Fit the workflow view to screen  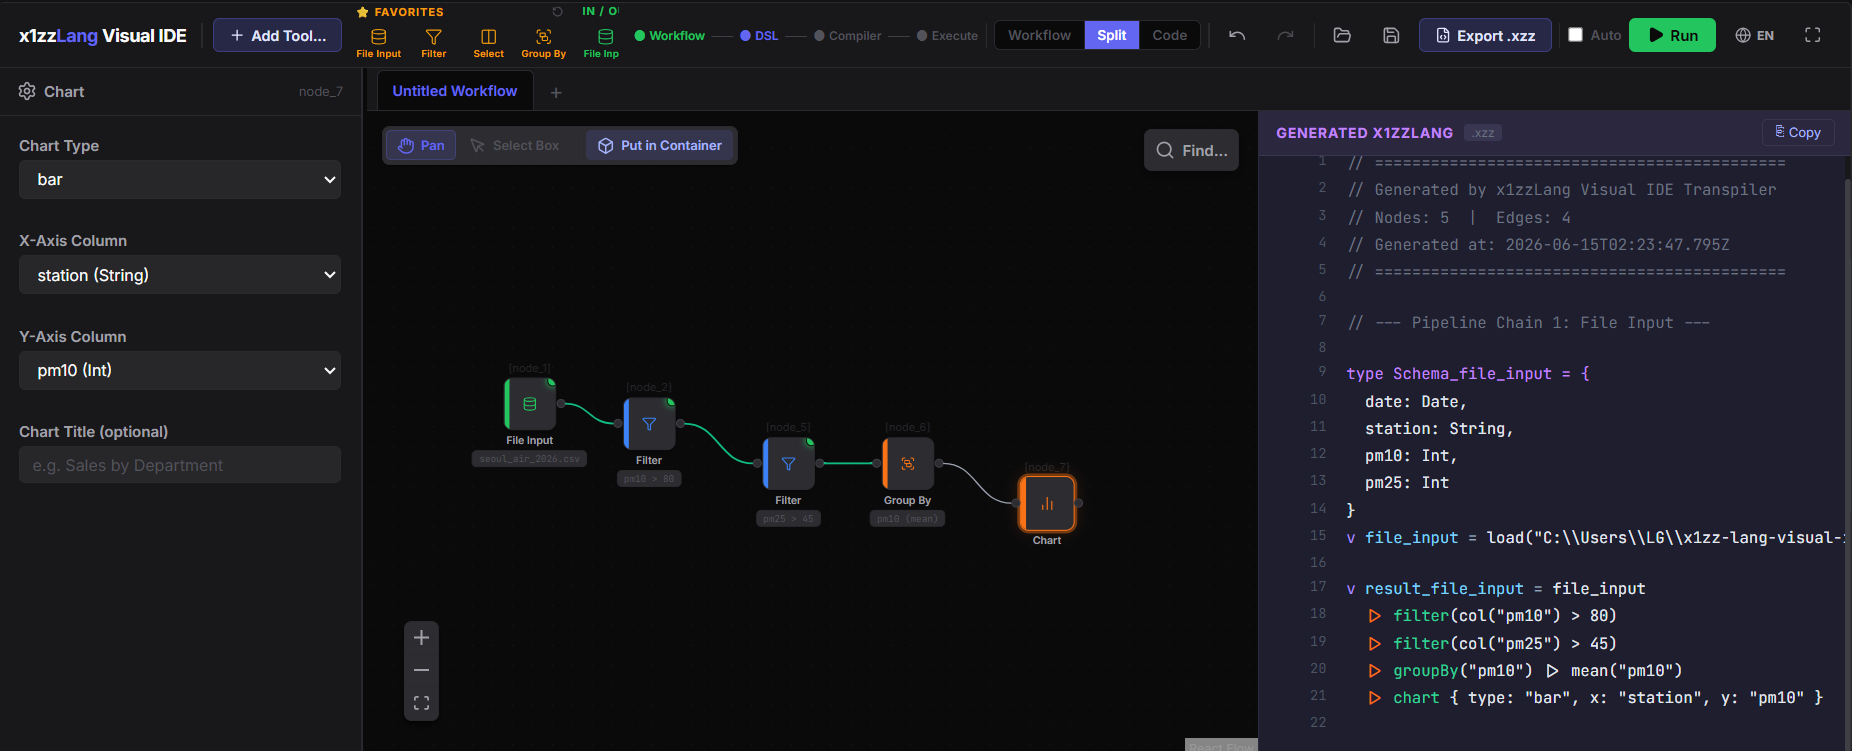coord(421,703)
